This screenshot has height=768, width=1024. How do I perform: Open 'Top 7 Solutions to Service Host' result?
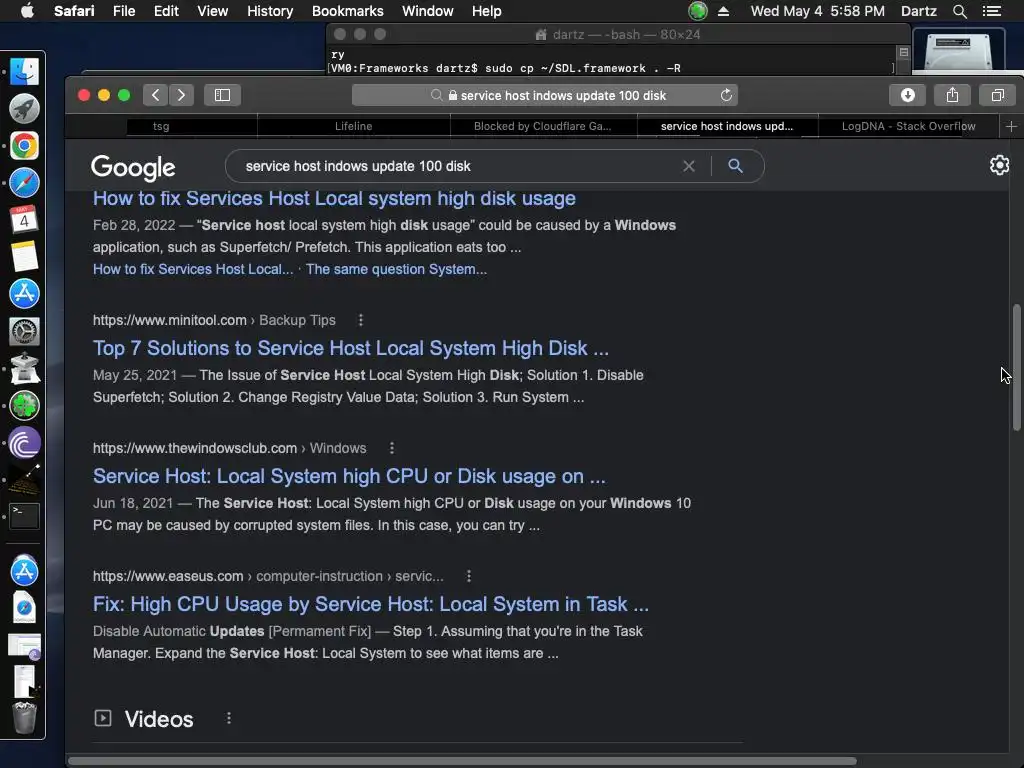[x=351, y=348]
